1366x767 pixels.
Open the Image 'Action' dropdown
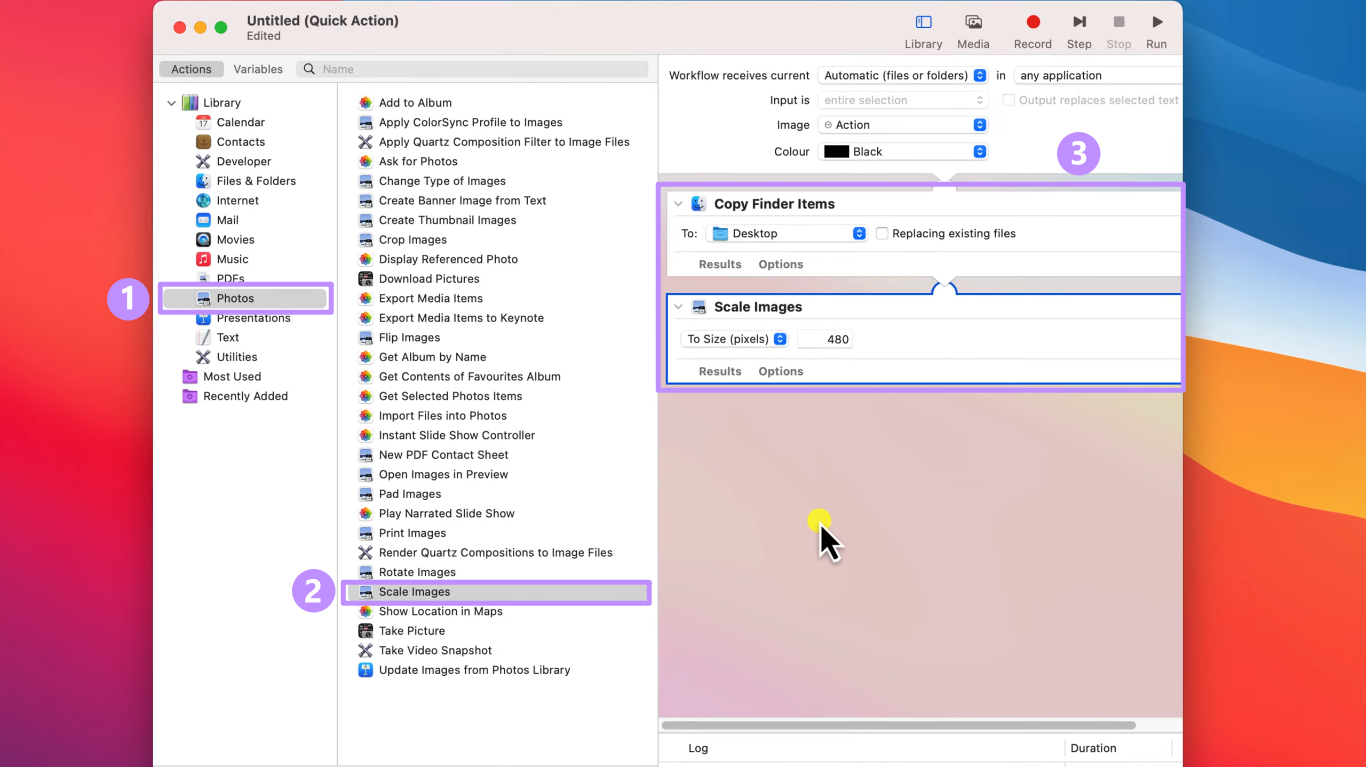(903, 125)
